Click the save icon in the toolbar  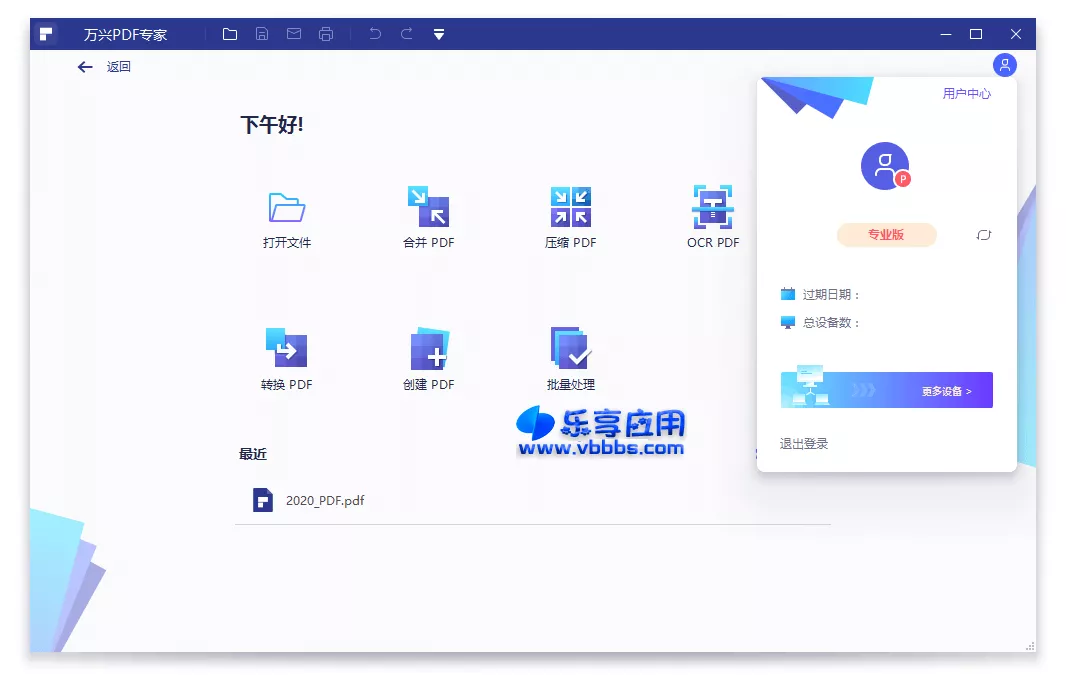click(x=261, y=33)
